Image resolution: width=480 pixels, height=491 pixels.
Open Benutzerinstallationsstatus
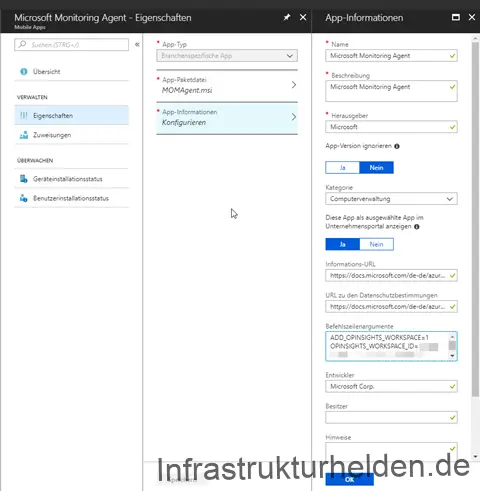pyautogui.click(x=71, y=198)
